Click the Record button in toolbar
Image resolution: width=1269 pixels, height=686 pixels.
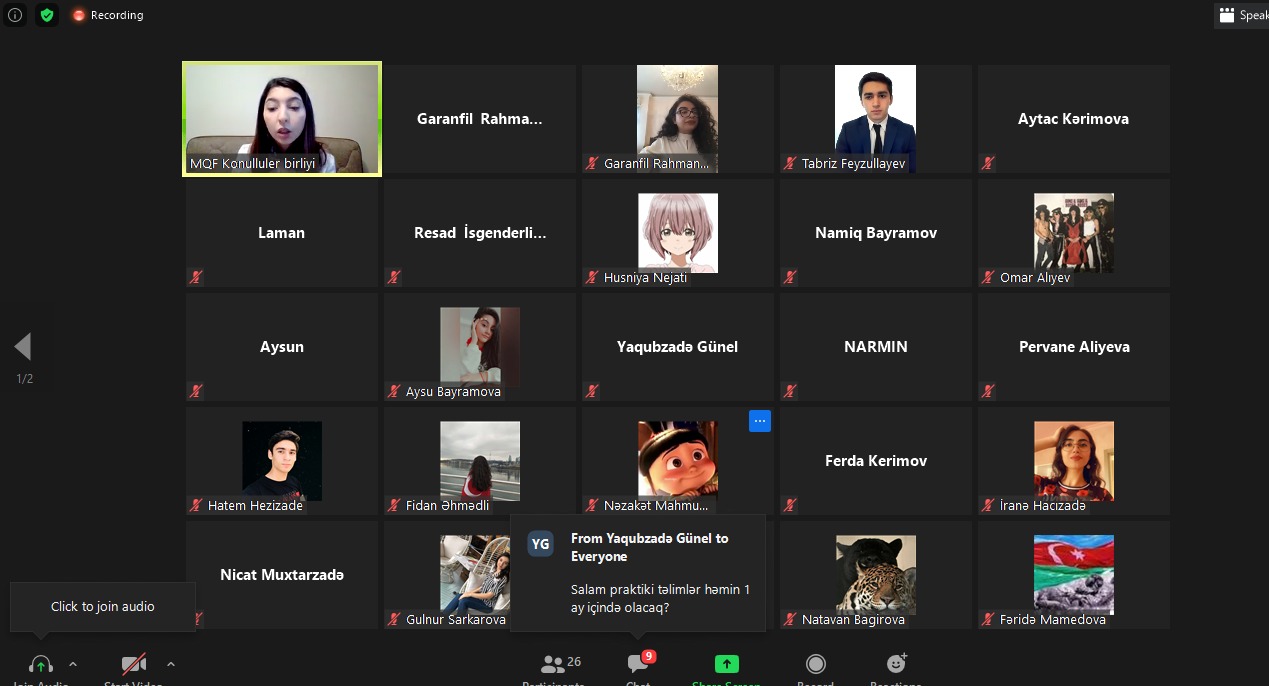pos(816,666)
